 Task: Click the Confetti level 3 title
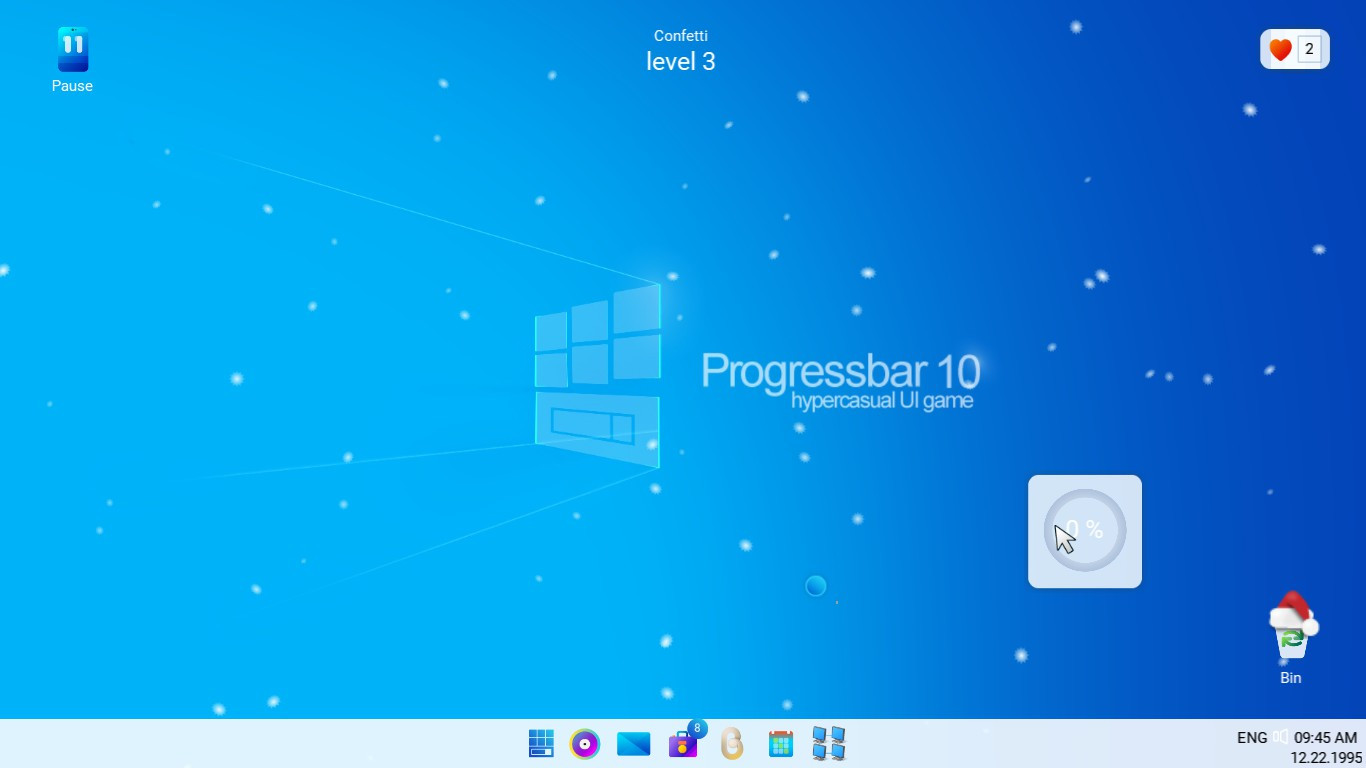pyautogui.click(x=681, y=48)
